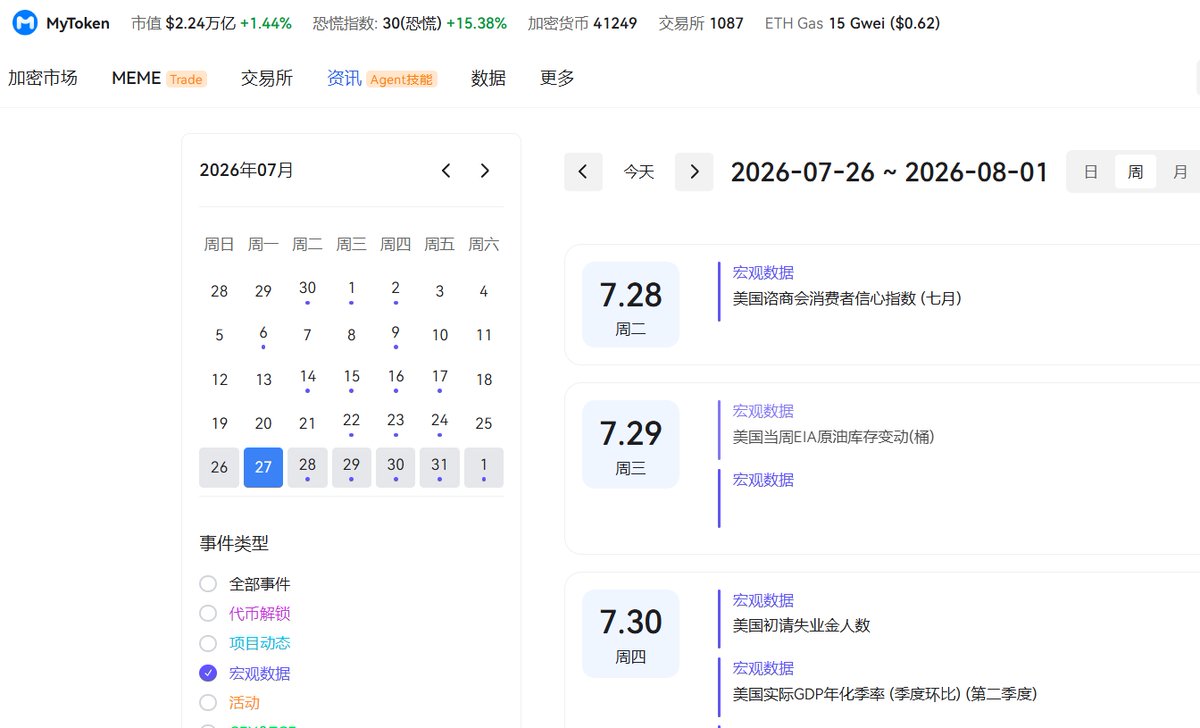Select June 30 in the calendar

coord(307,291)
